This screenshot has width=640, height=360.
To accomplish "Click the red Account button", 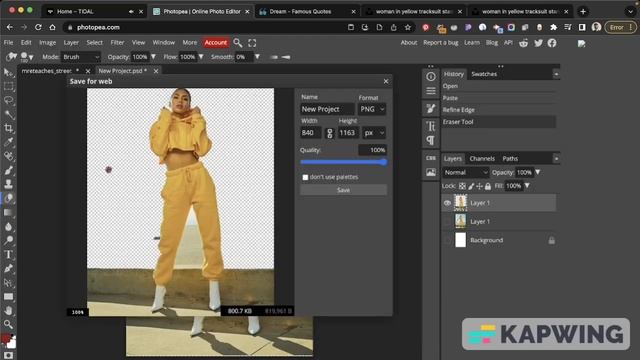I will pos(216,42).
